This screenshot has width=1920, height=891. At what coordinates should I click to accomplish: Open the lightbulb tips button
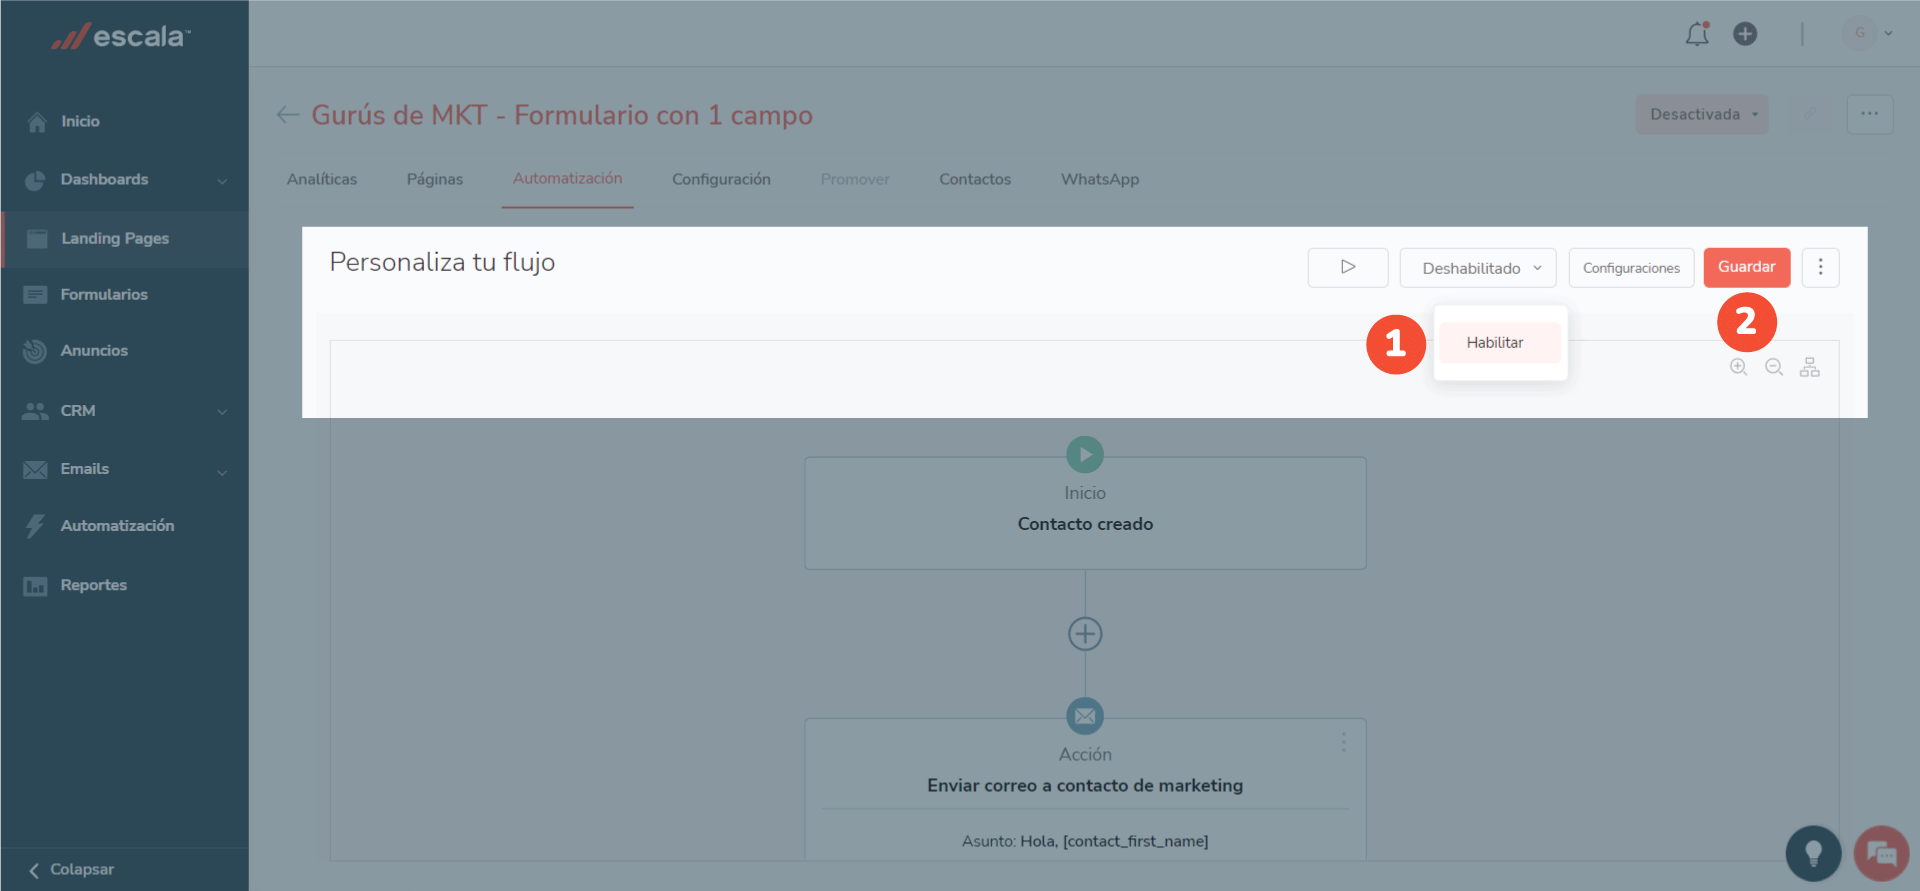(1813, 853)
